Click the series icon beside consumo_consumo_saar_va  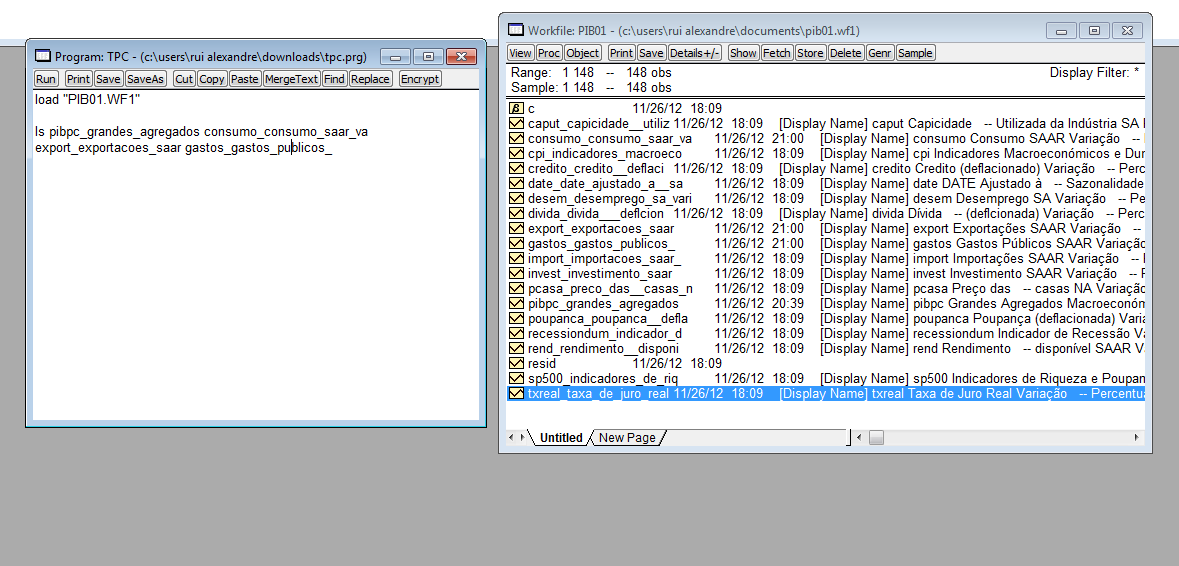tap(516, 138)
